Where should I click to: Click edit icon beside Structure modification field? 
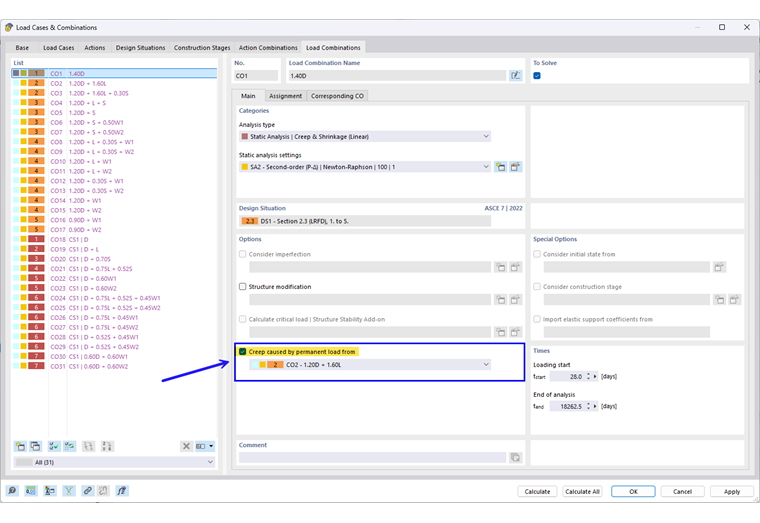[515, 300]
